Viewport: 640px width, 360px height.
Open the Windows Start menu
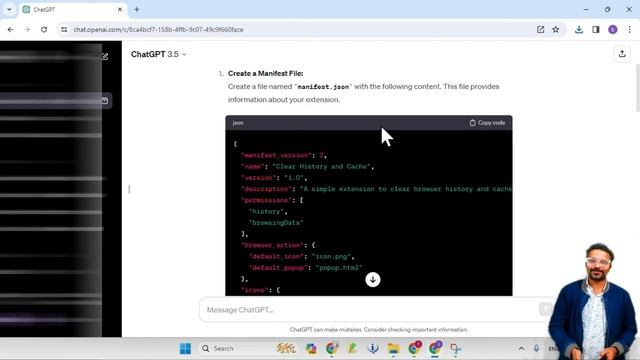pyautogui.click(x=185, y=349)
